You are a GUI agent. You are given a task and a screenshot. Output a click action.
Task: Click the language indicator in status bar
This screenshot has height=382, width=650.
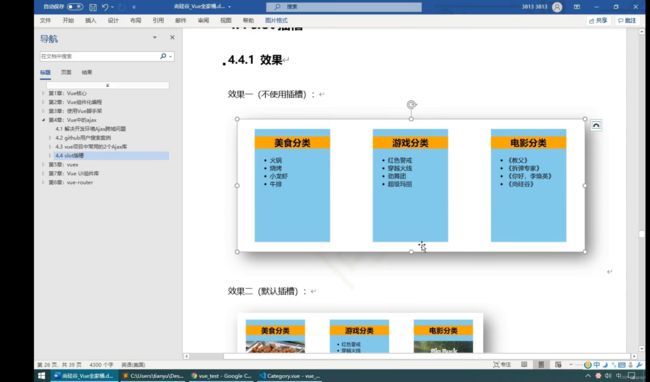click(133, 365)
